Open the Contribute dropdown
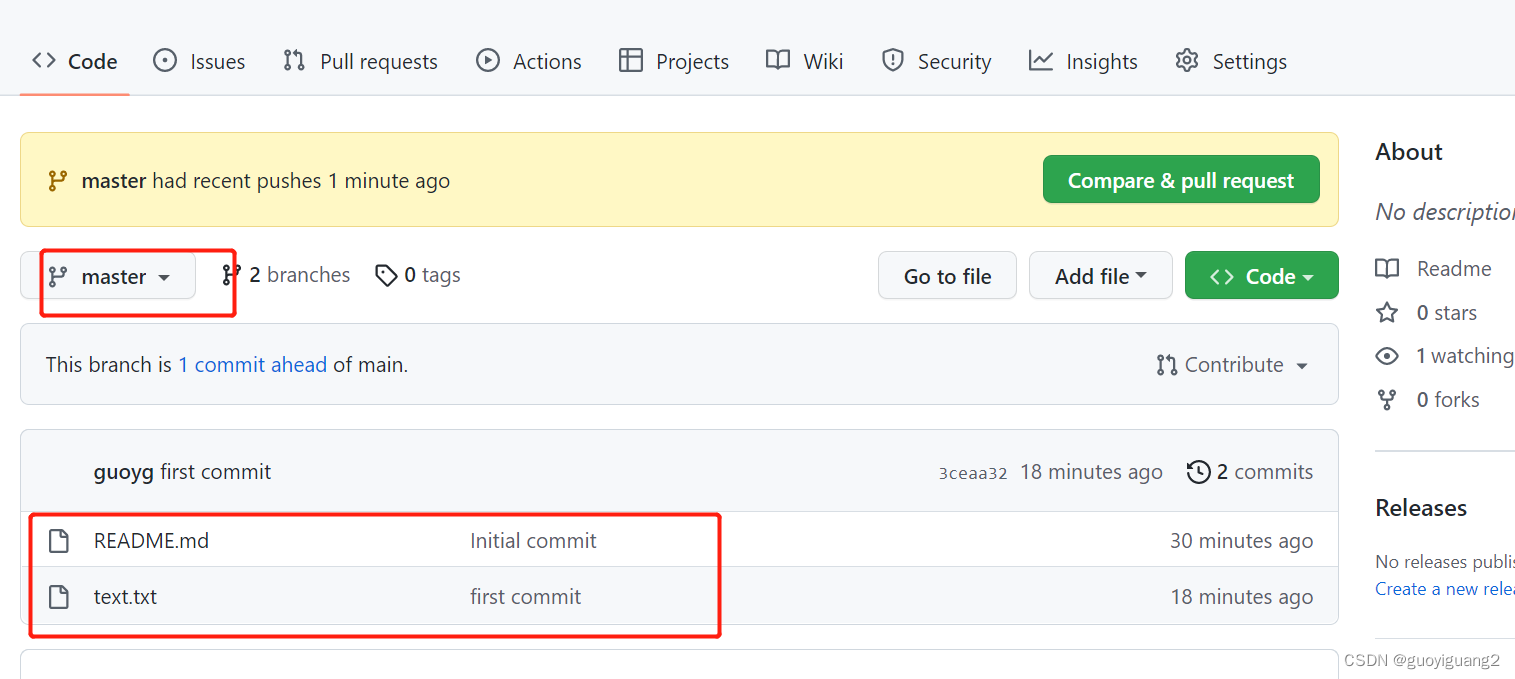1515x679 pixels. click(x=1232, y=365)
